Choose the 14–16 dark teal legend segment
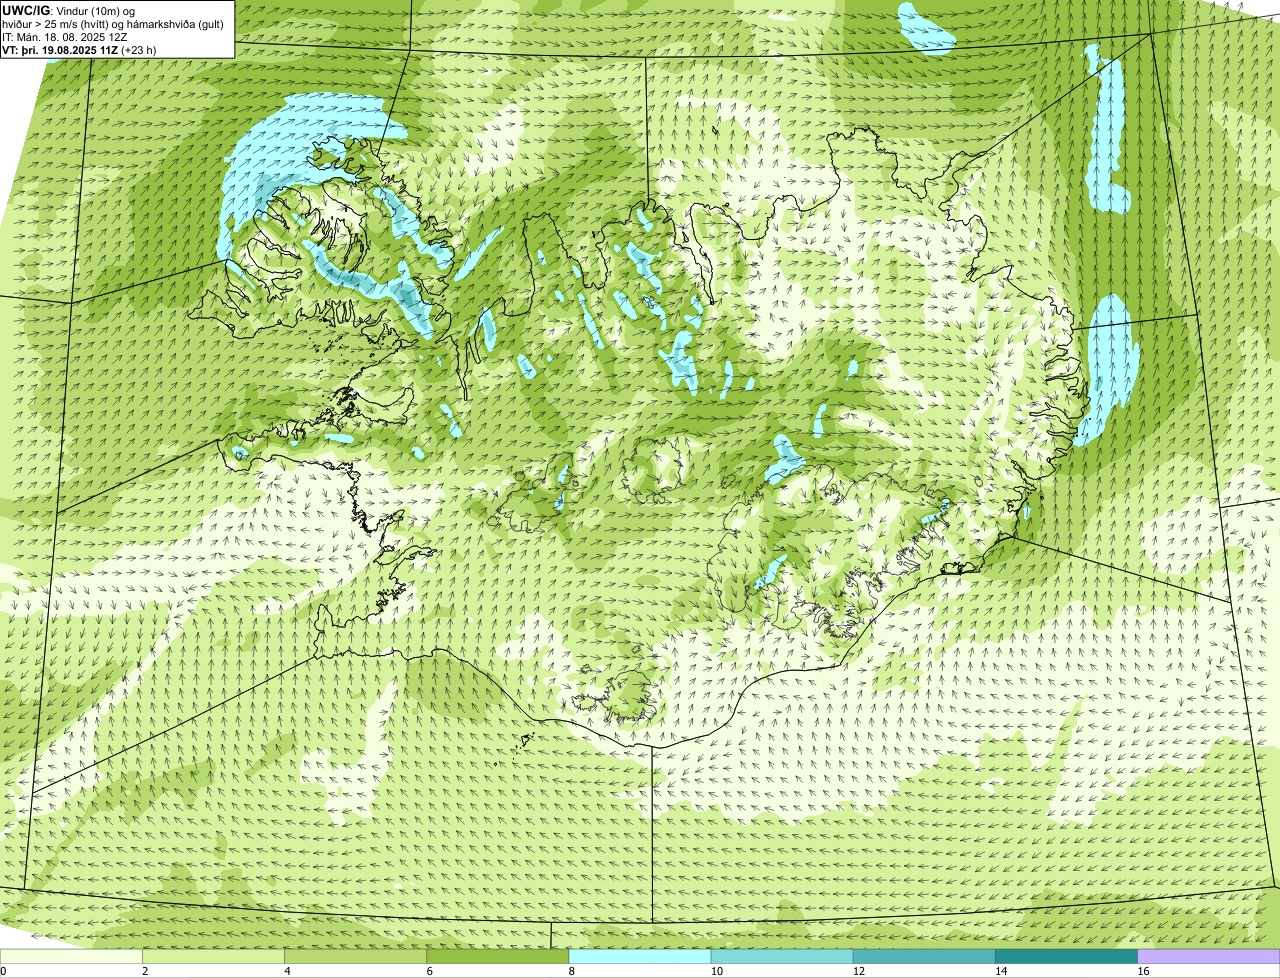The width and height of the screenshot is (1280, 978). point(1066,956)
